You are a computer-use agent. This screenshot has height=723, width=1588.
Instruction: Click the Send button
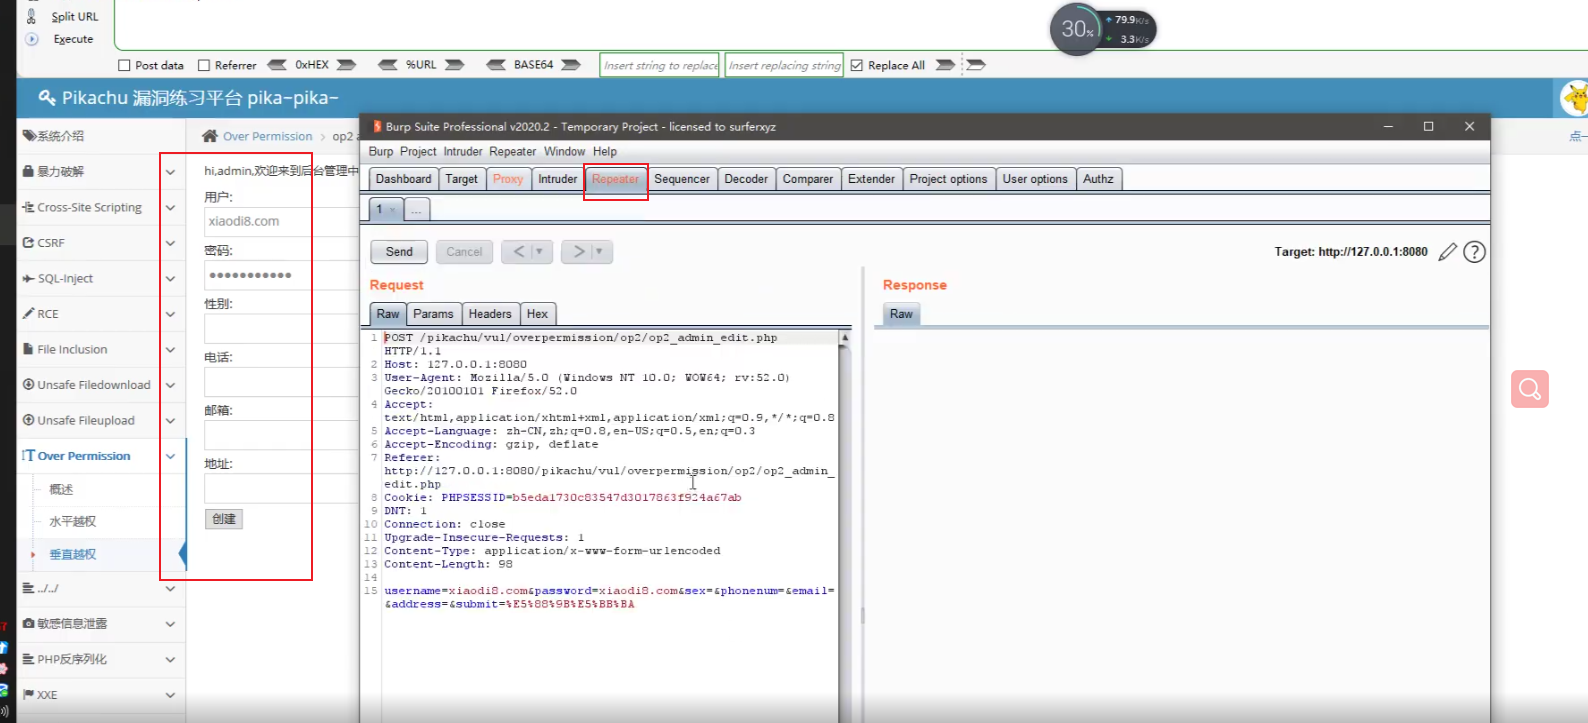coord(399,252)
